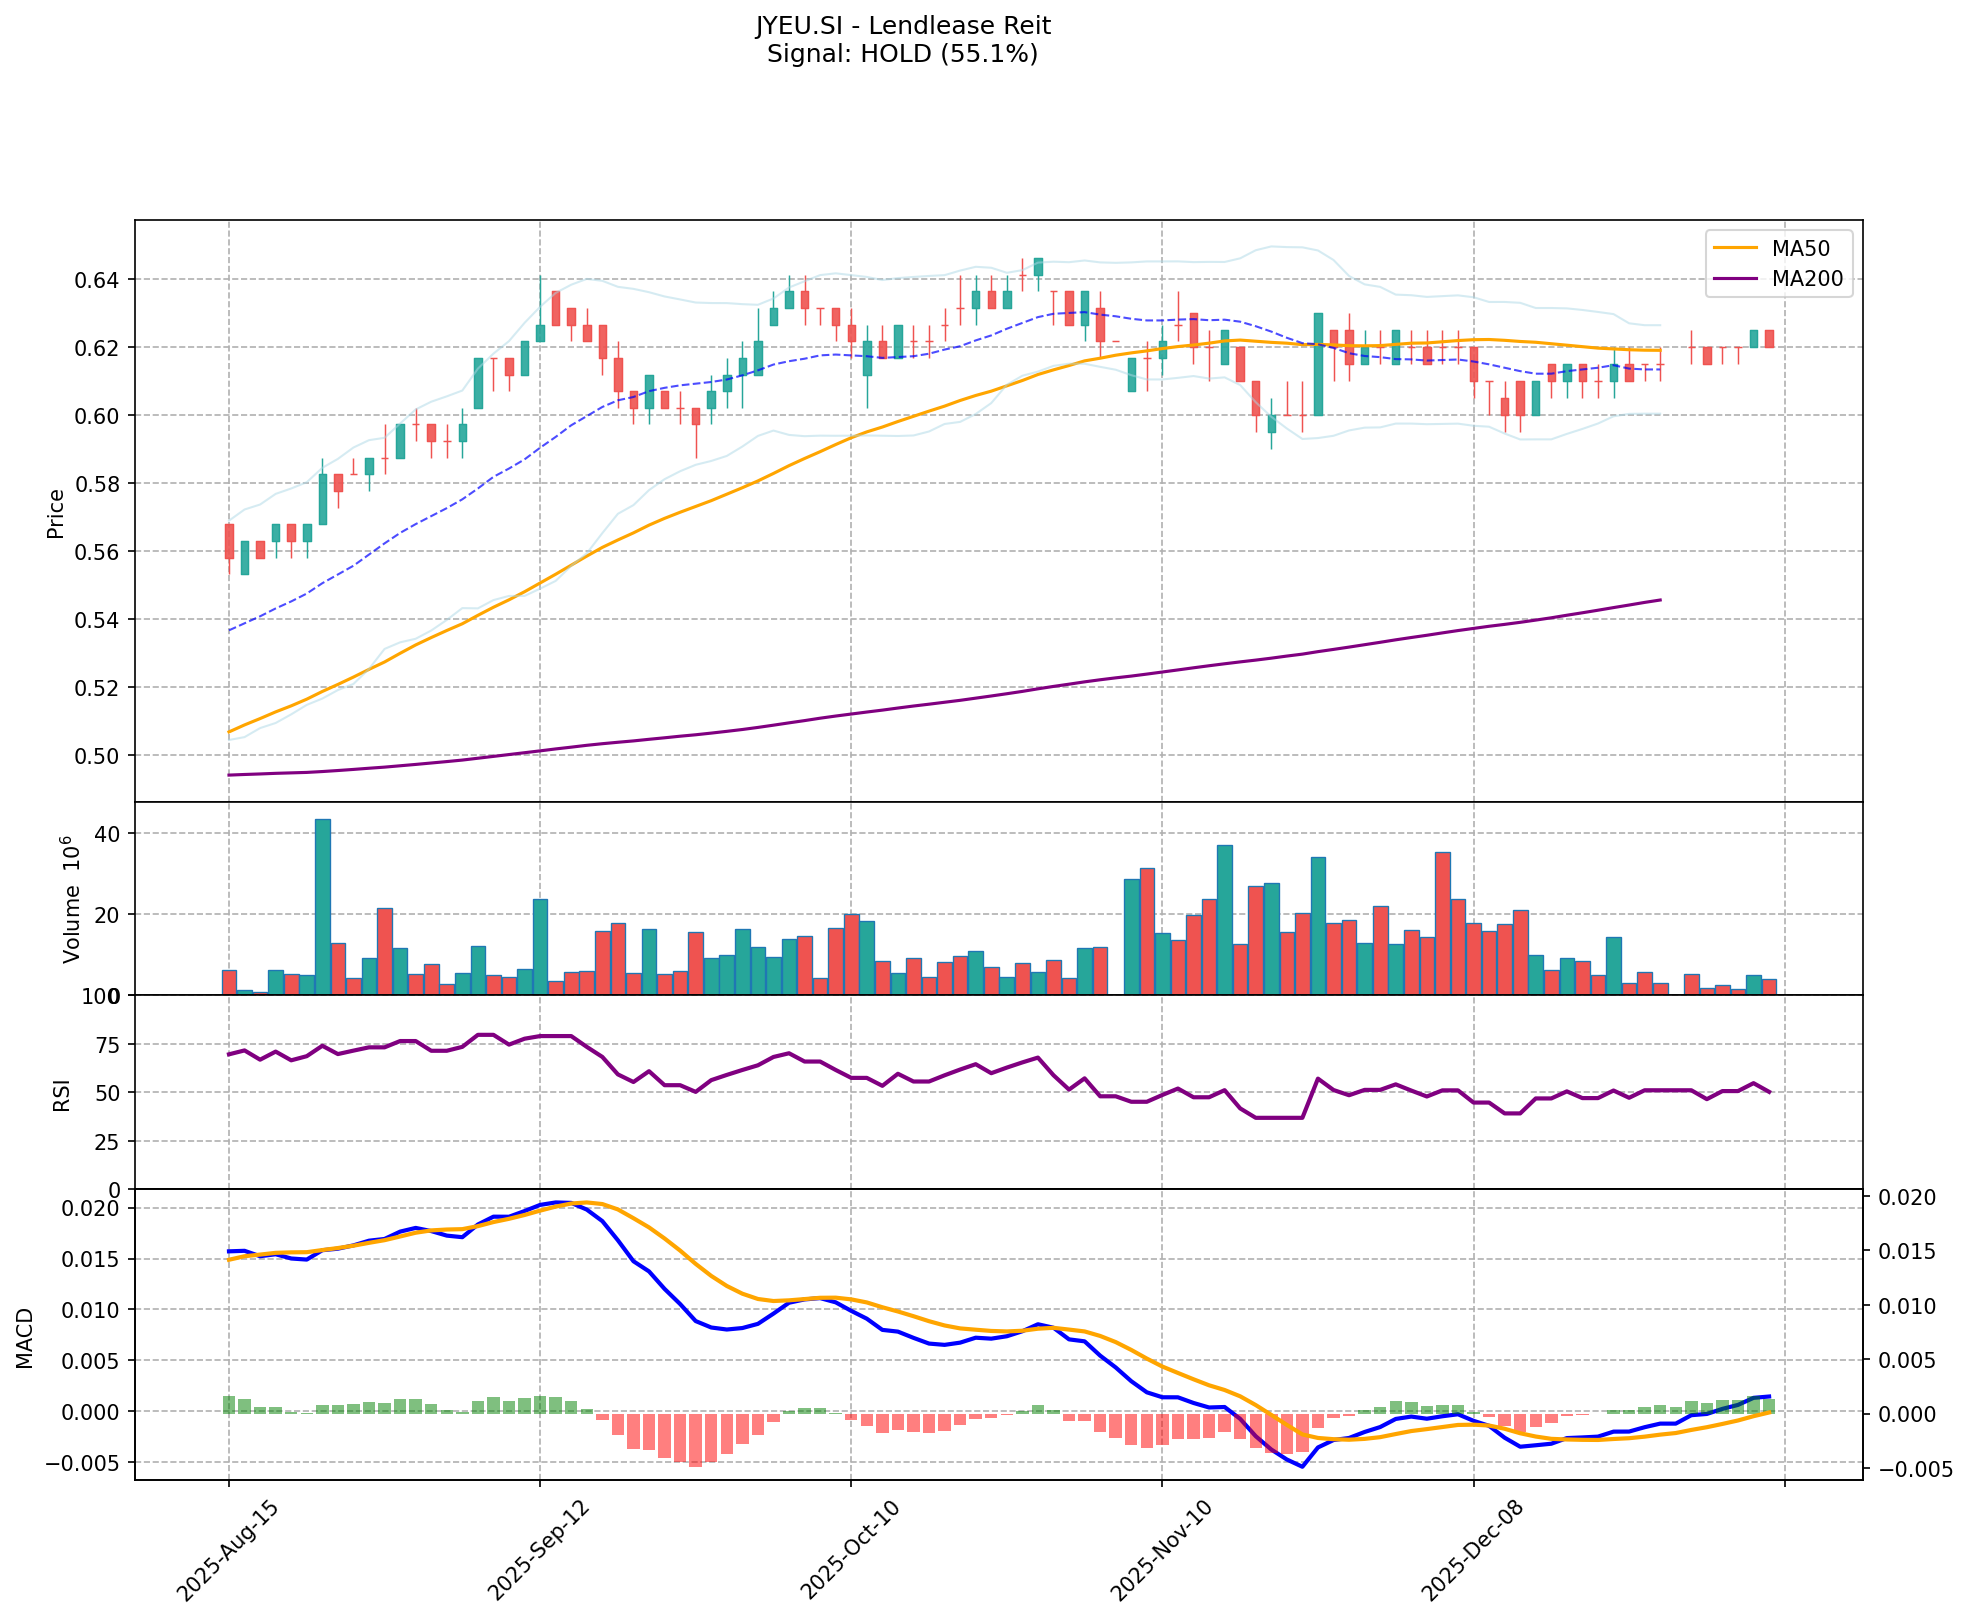Image resolution: width=1969 pixels, height=1619 pixels.
Task: Click the last candlestick on the right
Action: (1769, 339)
